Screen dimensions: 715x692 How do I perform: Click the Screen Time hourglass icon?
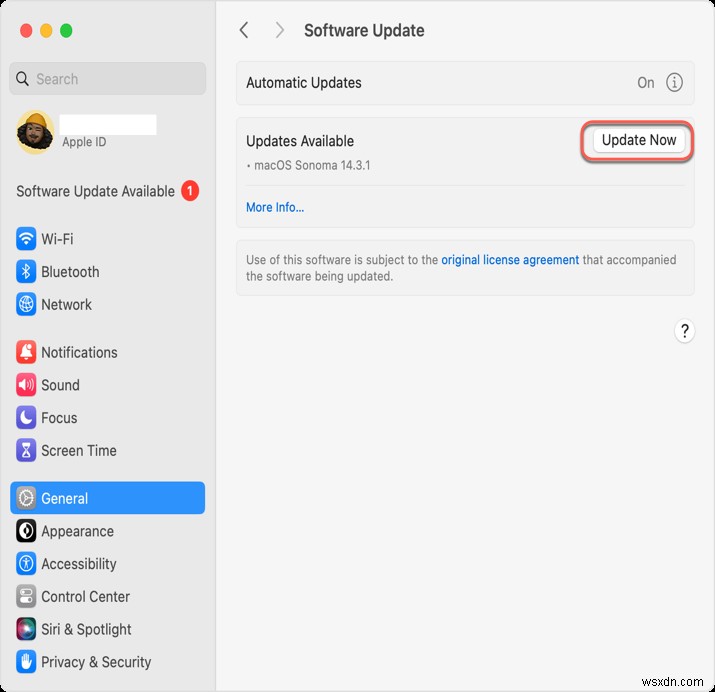pos(26,450)
